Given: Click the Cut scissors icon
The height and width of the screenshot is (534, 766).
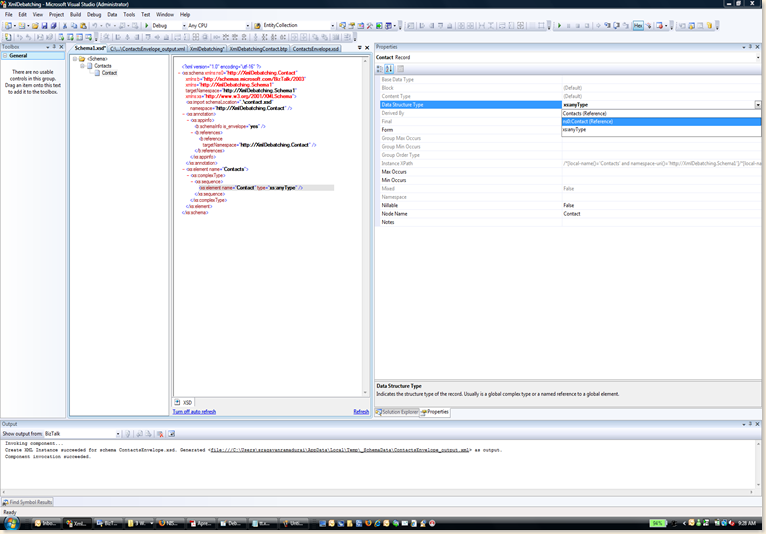Looking at the screenshot, I should (x=66, y=26).
